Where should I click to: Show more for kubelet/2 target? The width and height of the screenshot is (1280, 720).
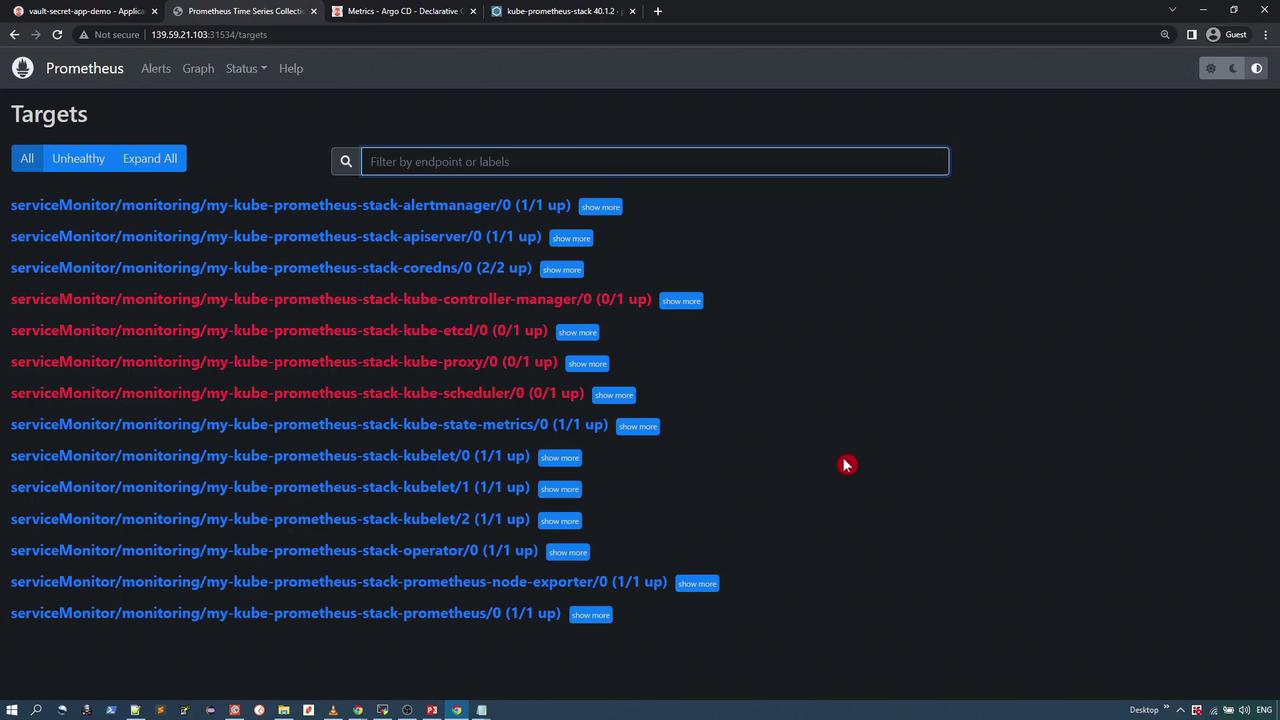pos(560,521)
